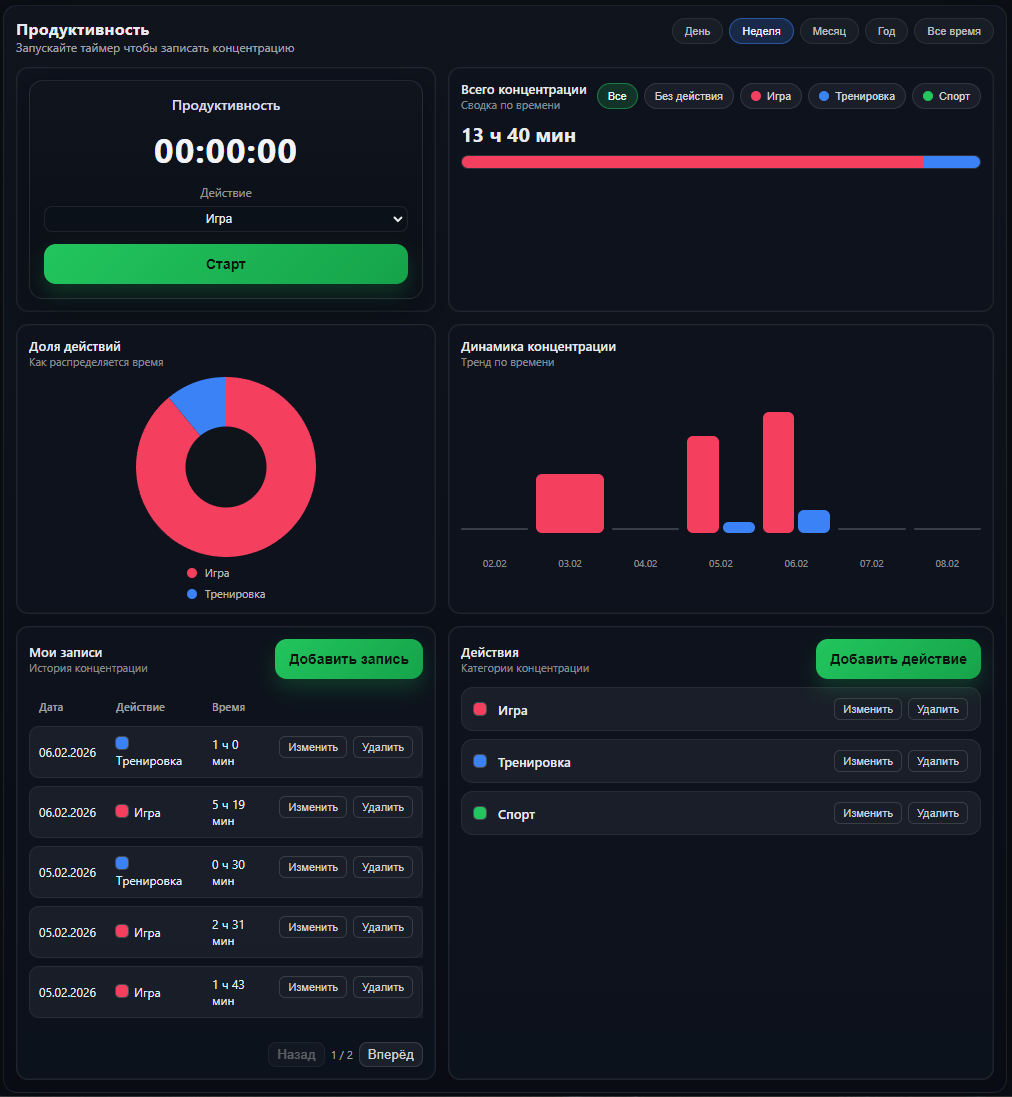Toggle the Без действий filter chip

coord(688,96)
